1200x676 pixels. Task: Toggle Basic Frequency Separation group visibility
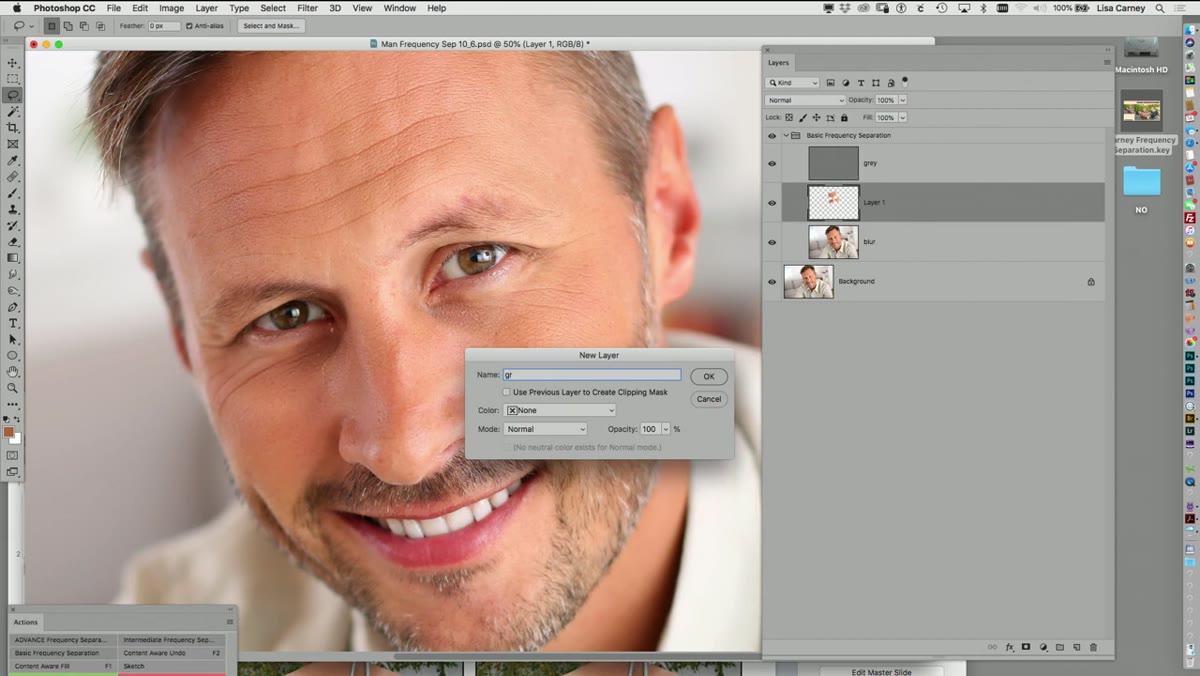tap(771, 135)
